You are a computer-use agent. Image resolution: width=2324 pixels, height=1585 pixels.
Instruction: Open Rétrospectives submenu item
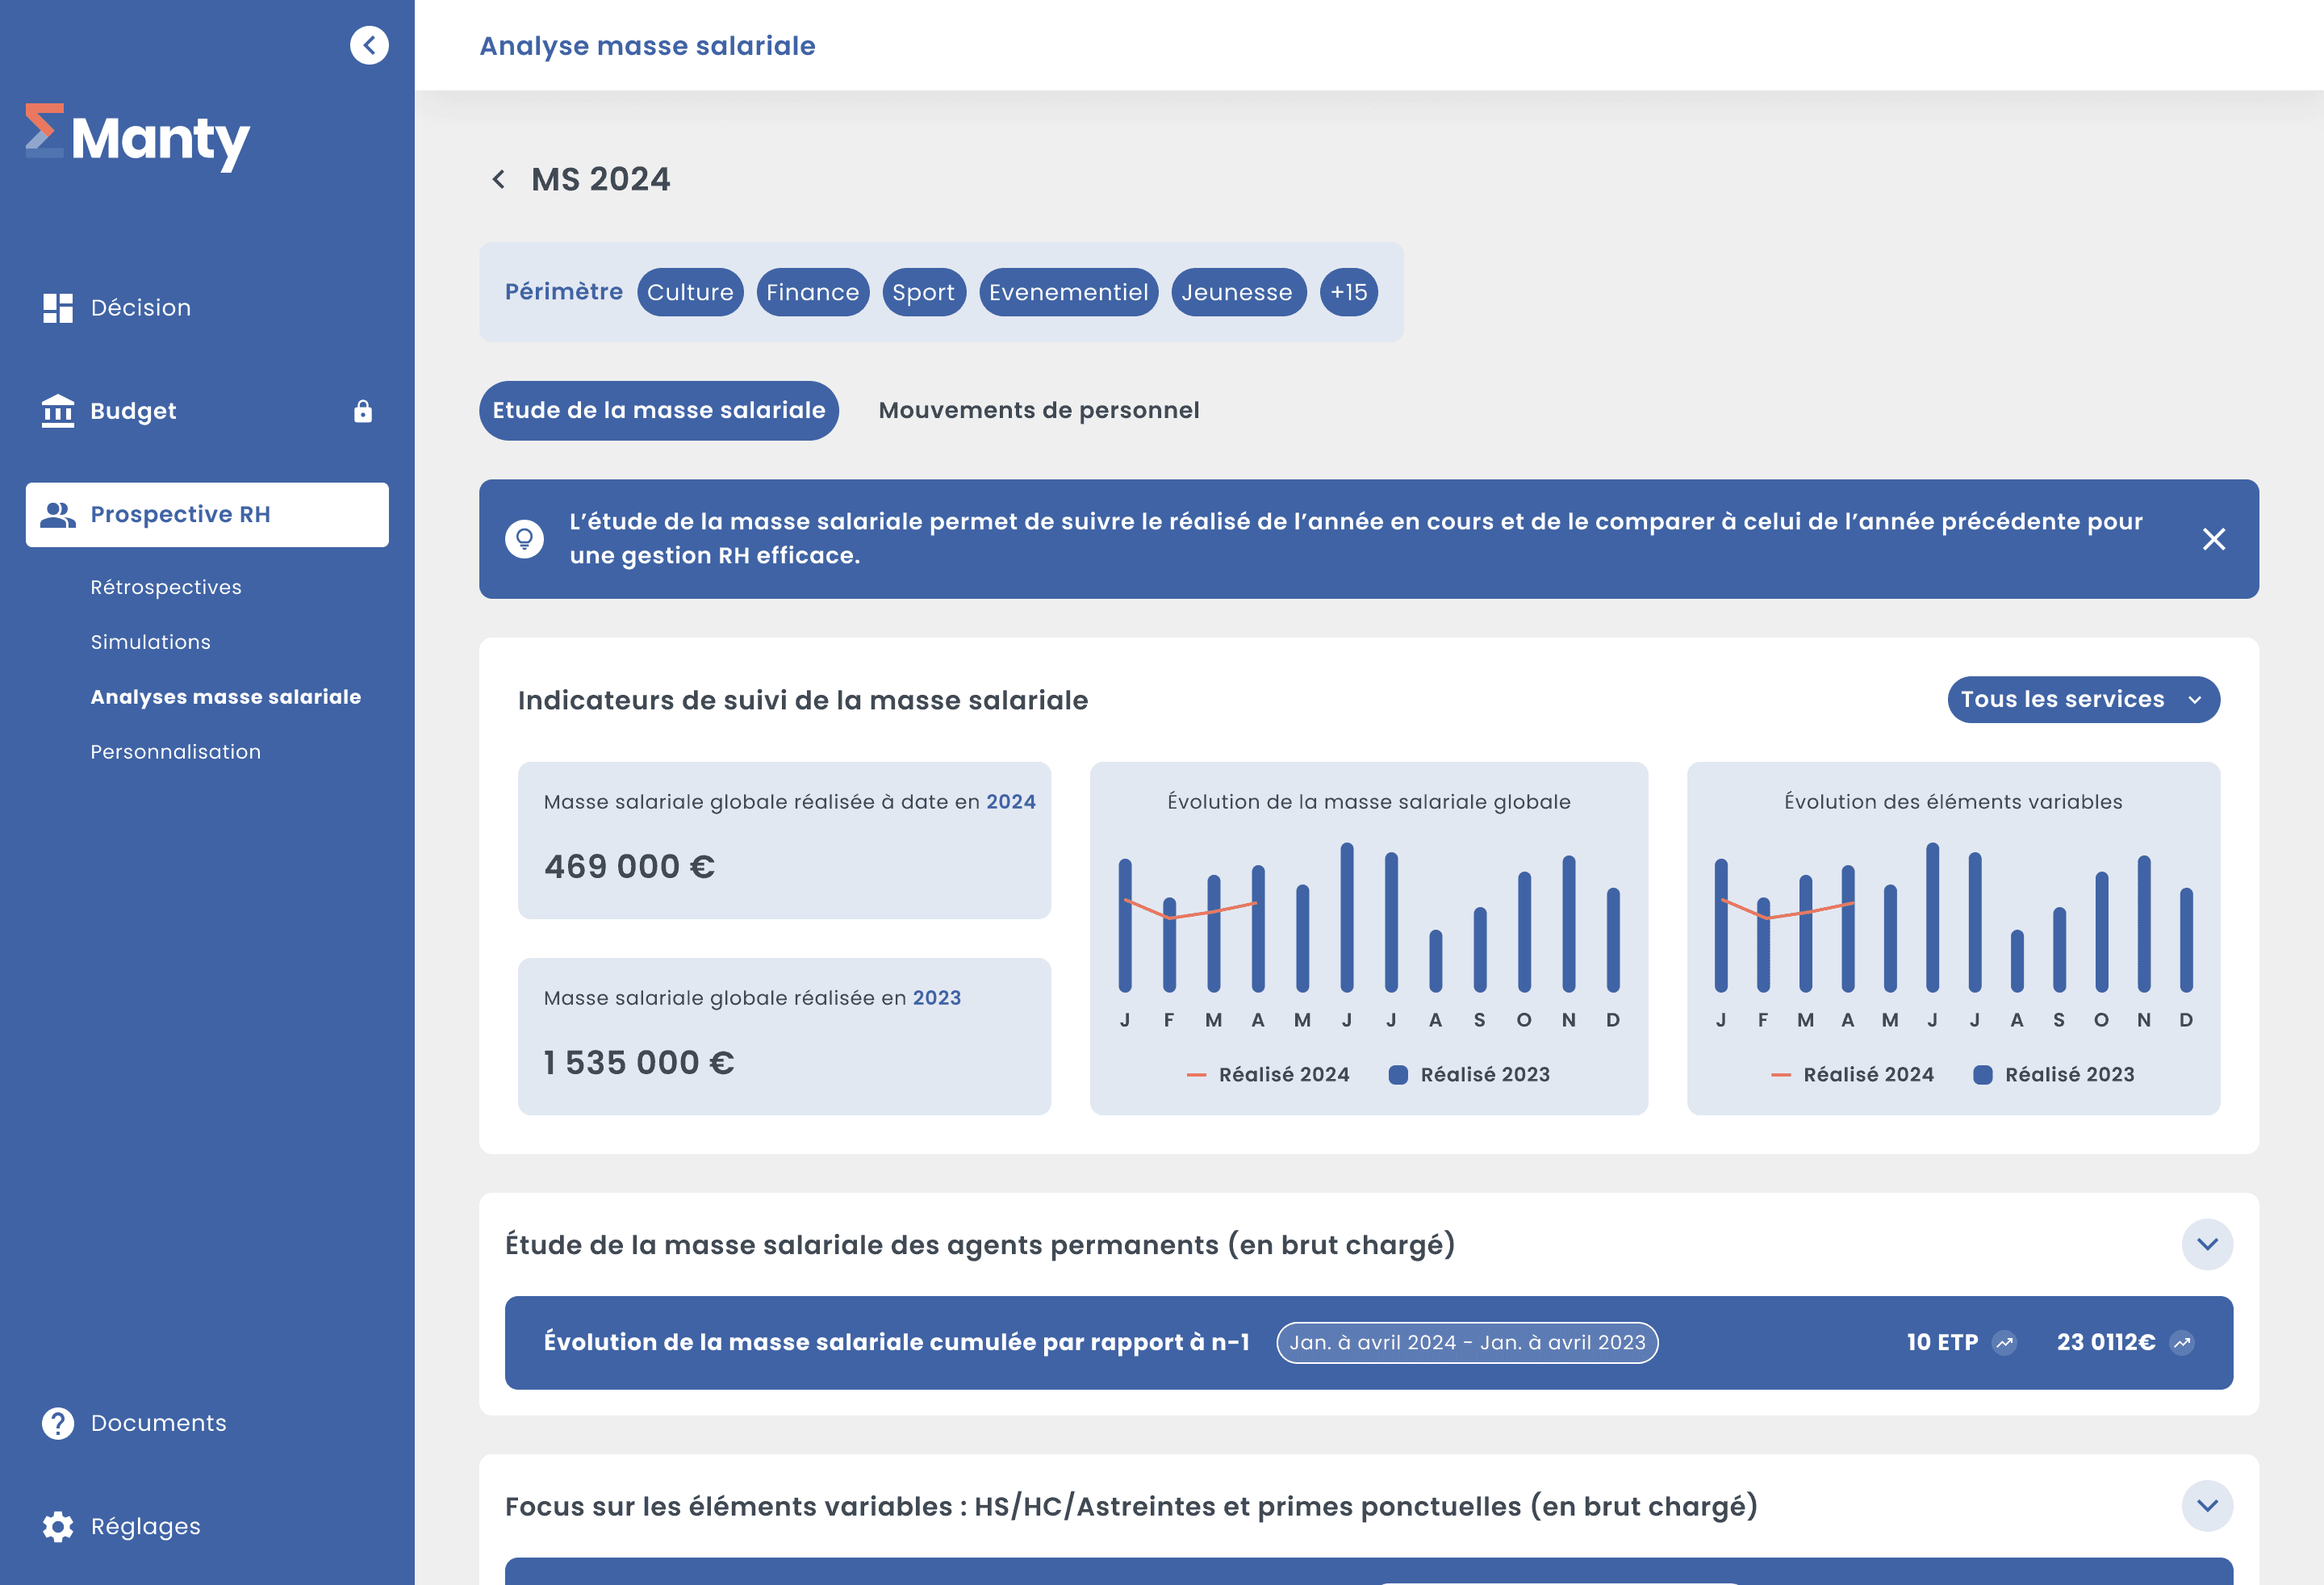coord(166,587)
